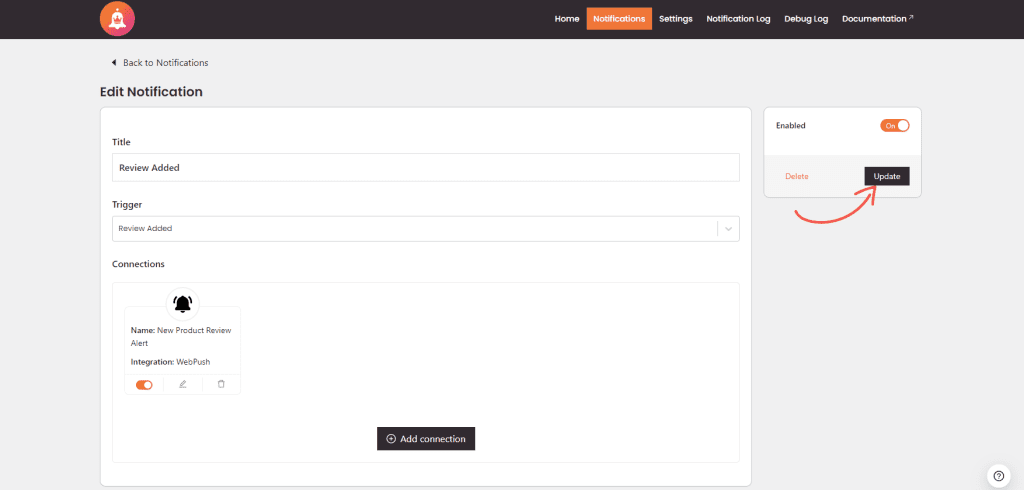Delete the WebPush connection with trash icon

(x=221, y=384)
